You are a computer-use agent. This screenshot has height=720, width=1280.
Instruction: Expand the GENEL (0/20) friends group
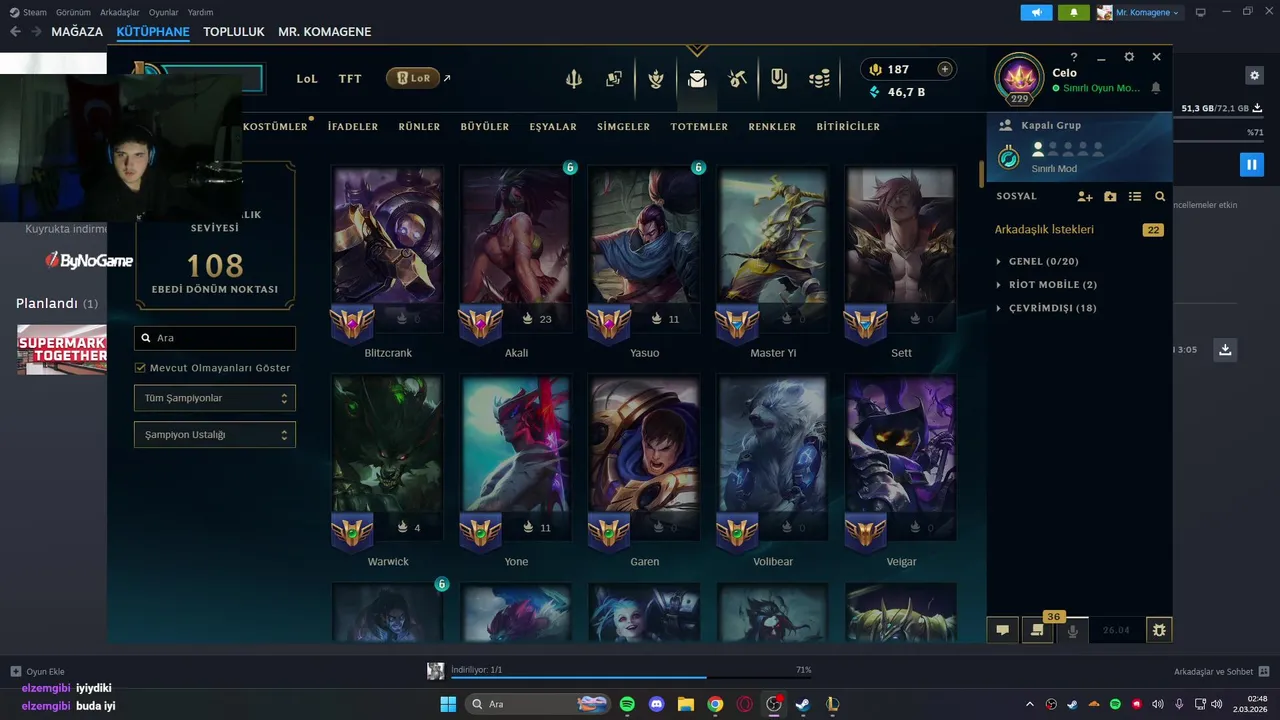pos(1046,261)
